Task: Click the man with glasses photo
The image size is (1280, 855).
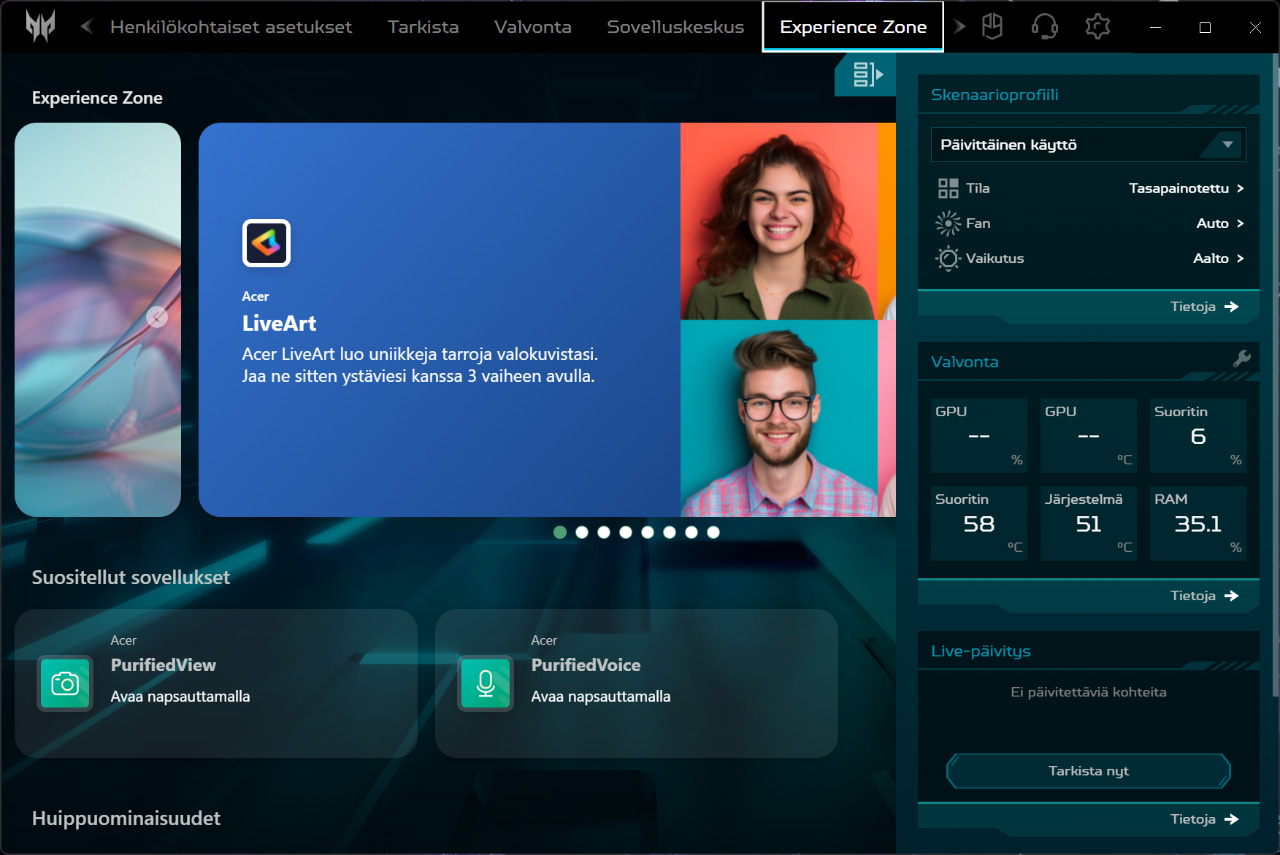Action: [779, 418]
